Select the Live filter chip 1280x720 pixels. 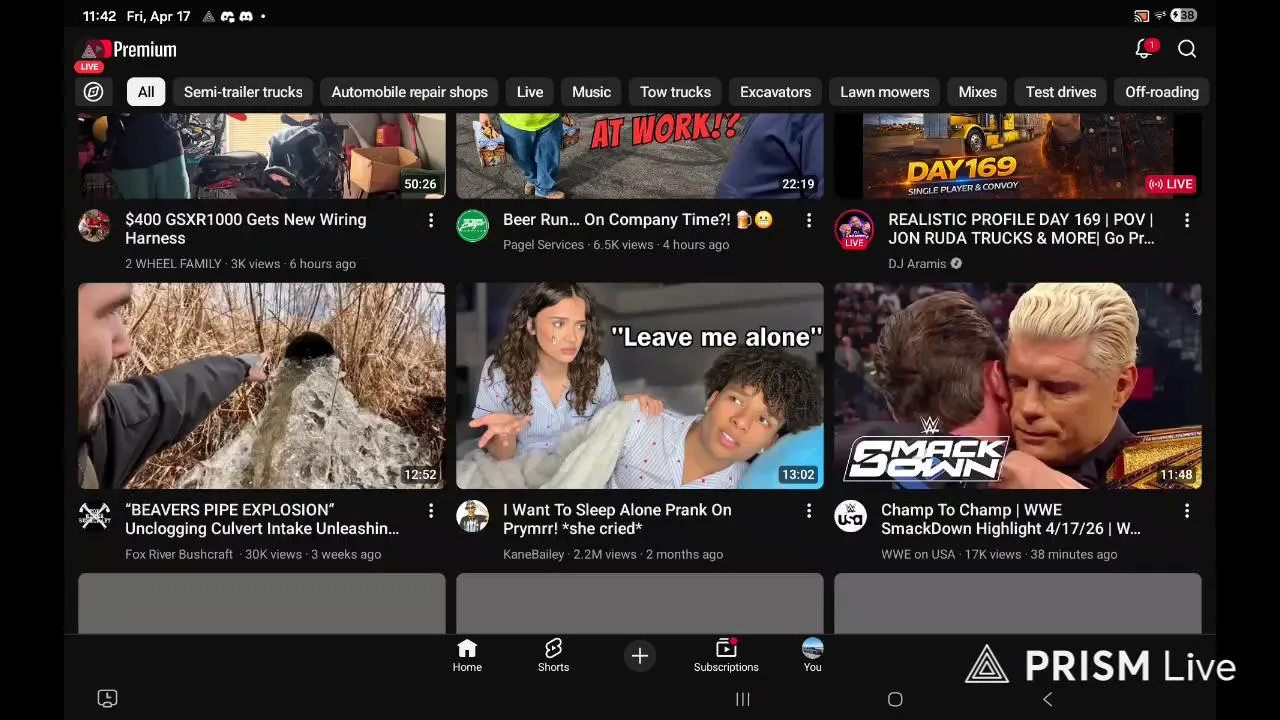click(530, 92)
